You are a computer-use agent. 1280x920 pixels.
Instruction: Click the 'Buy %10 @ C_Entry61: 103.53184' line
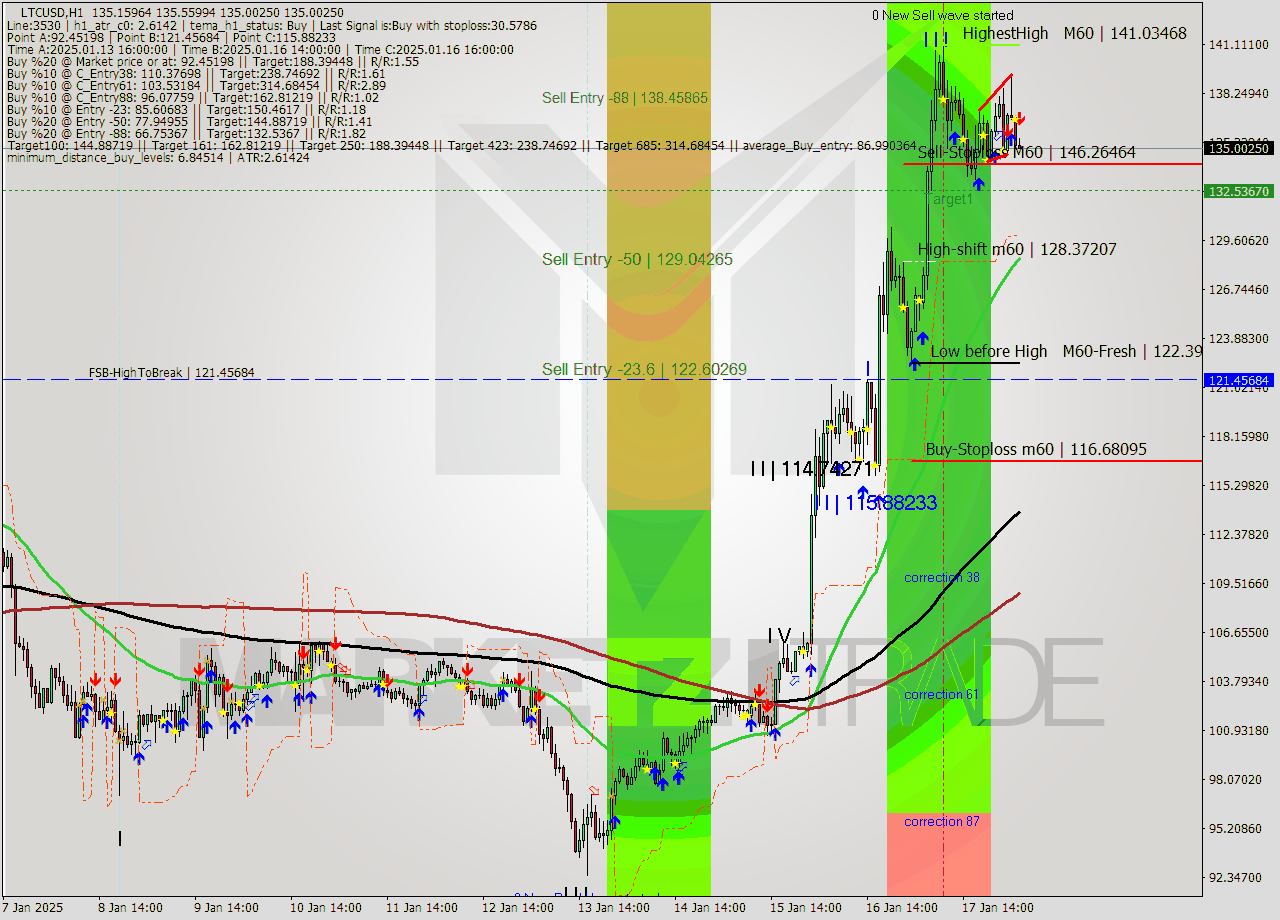pyautogui.click(x=196, y=85)
